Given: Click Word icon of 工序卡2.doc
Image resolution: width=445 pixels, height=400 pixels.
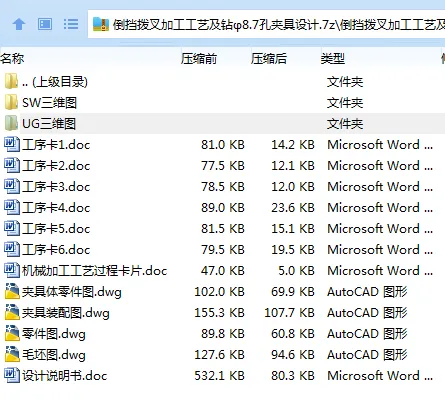Looking at the screenshot, I should 12,165.
